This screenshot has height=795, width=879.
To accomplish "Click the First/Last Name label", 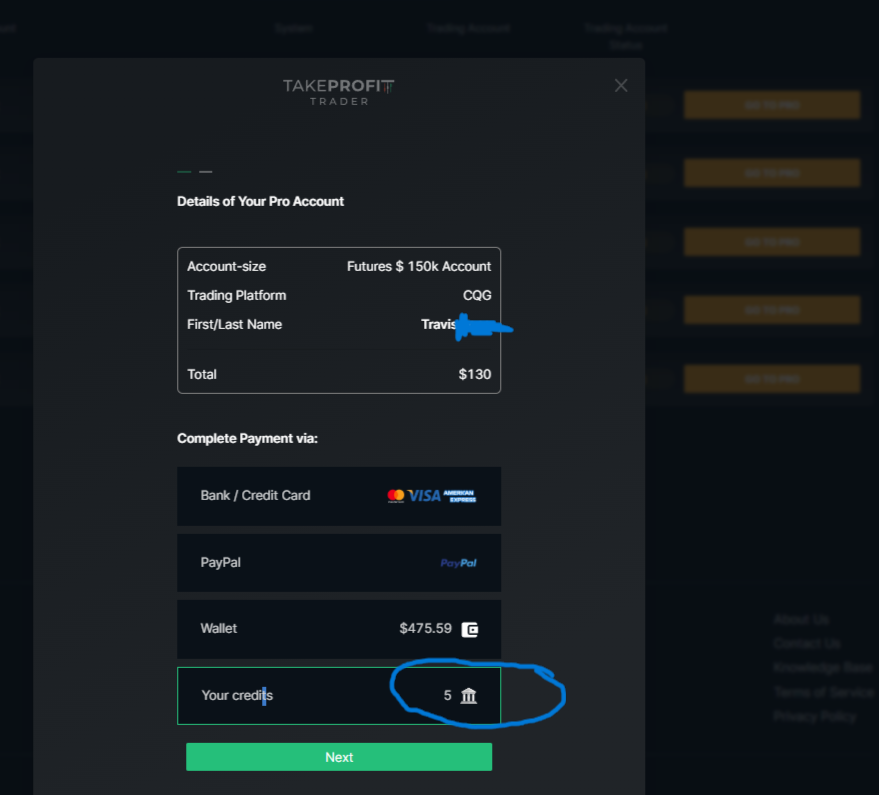I will tap(234, 325).
